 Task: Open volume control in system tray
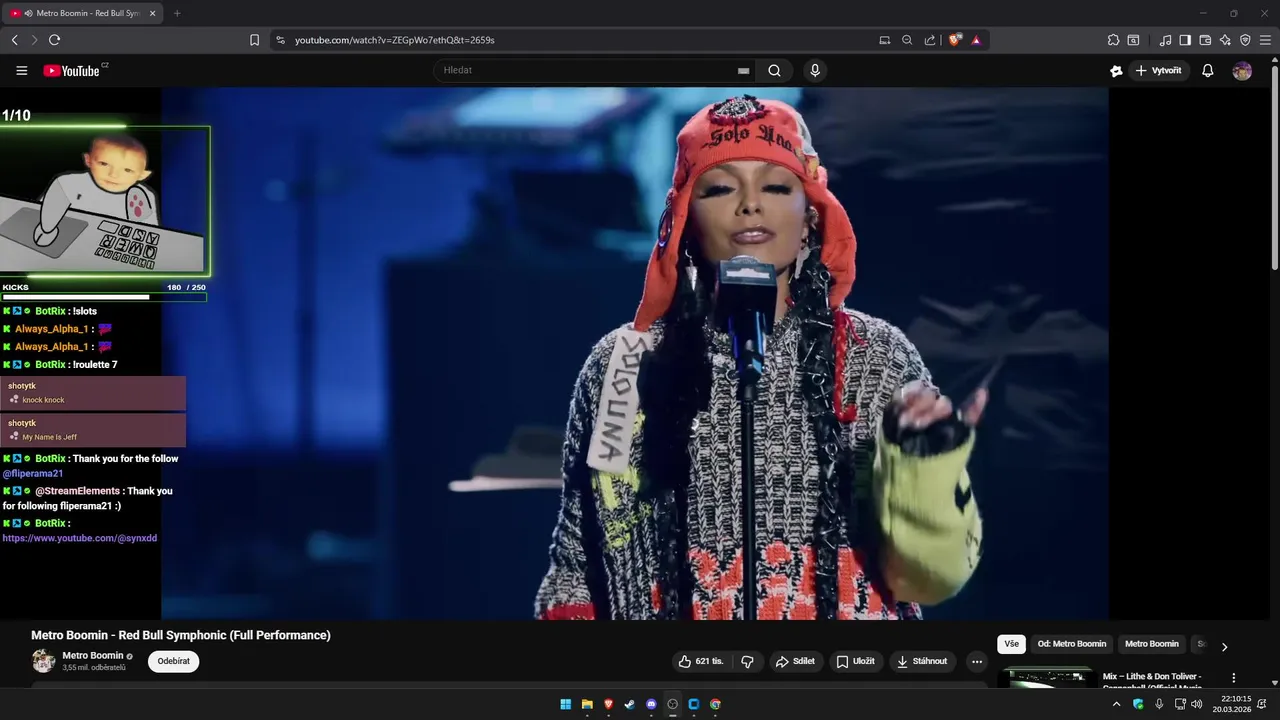click(x=1197, y=704)
